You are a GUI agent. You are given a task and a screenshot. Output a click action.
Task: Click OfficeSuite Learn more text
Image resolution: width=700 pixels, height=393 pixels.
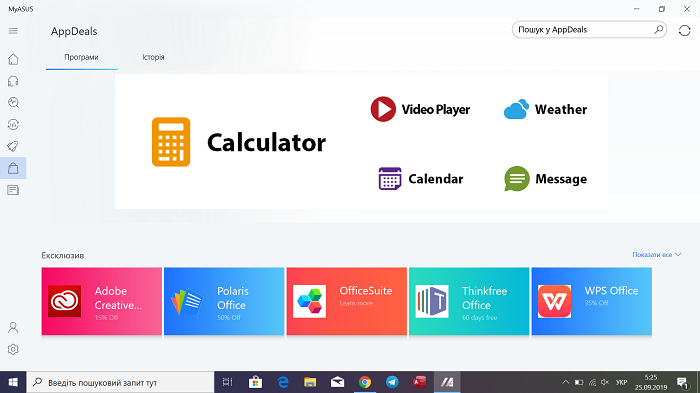pos(356,303)
